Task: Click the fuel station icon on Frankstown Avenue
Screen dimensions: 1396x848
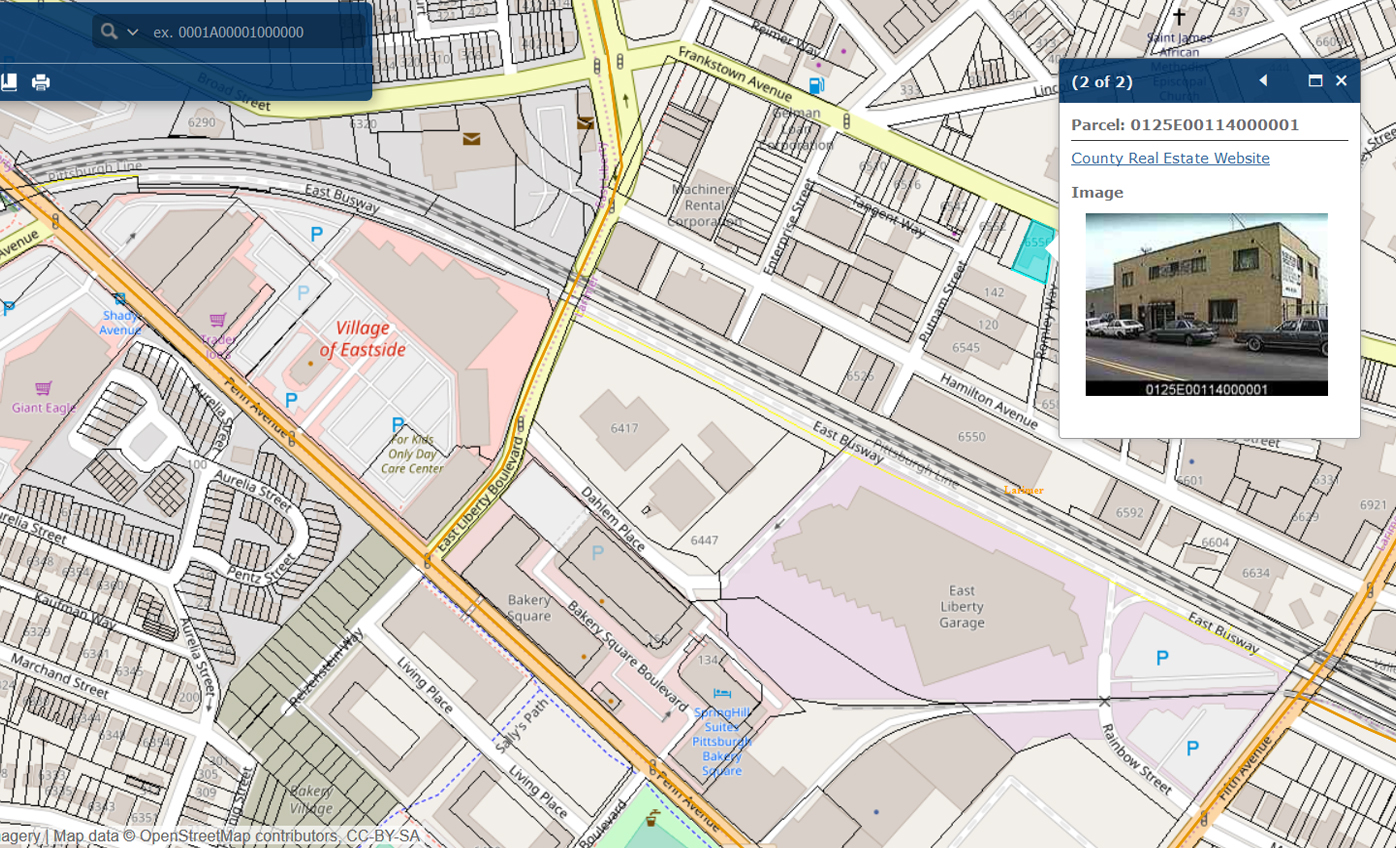Action: pos(816,86)
